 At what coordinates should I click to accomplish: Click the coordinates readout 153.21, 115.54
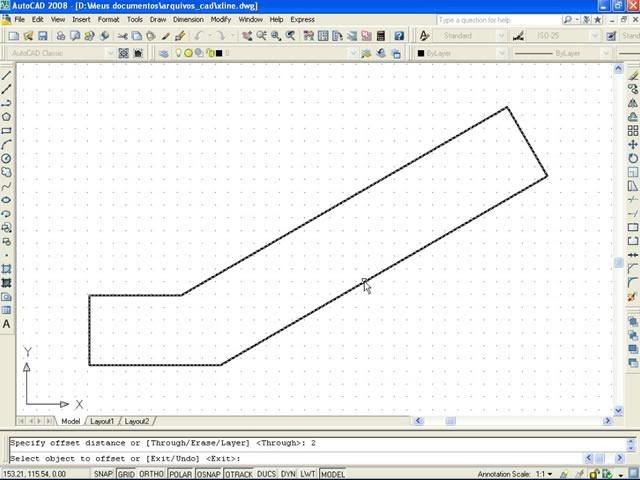pos(34,474)
